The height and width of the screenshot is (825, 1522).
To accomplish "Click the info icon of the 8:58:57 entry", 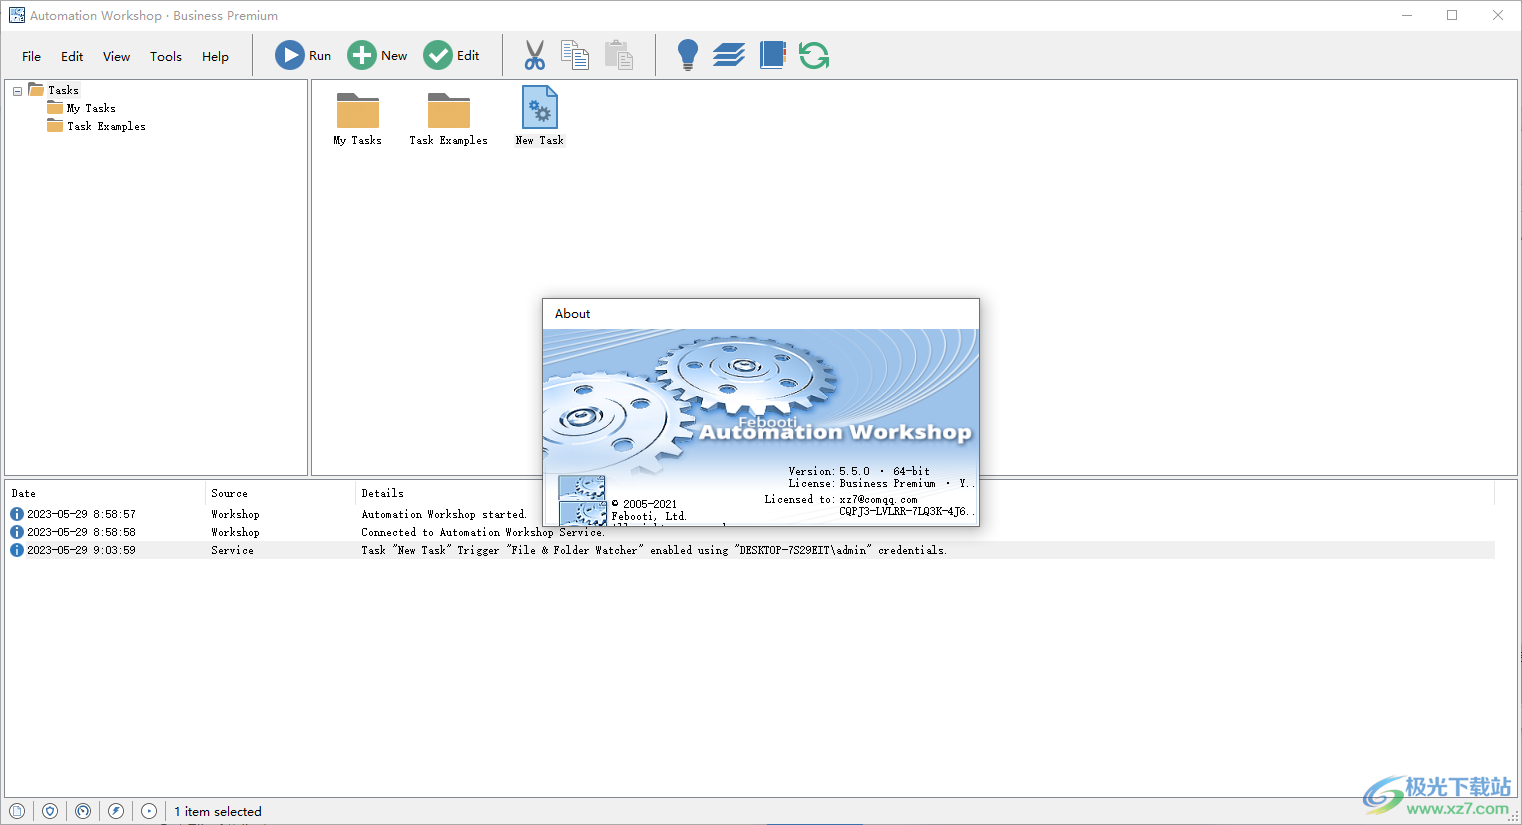I will tap(17, 514).
